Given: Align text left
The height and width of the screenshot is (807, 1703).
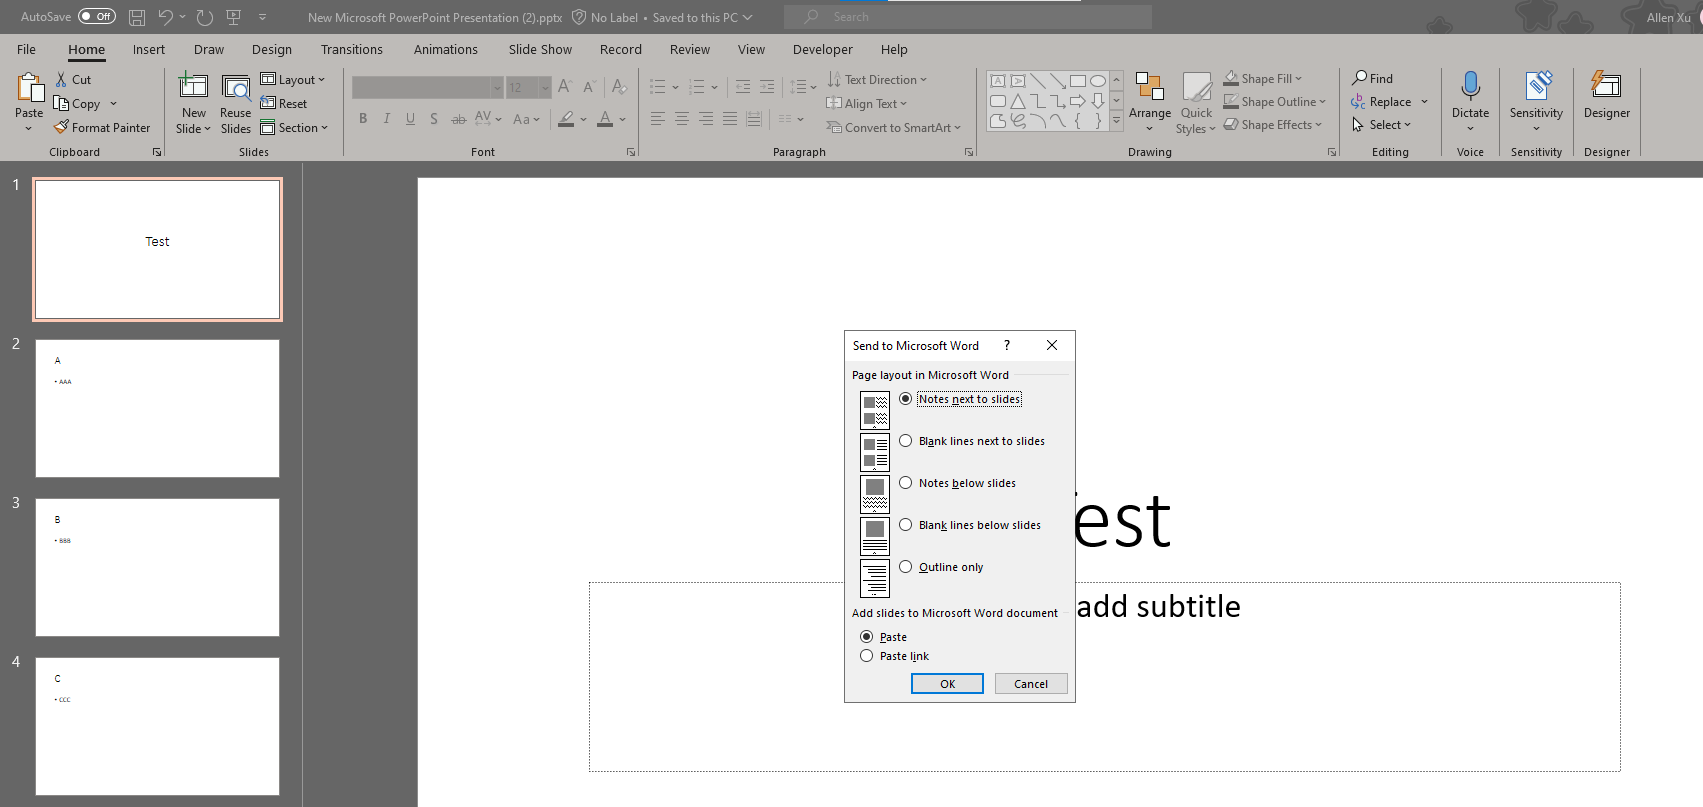Looking at the screenshot, I should pos(658,119).
